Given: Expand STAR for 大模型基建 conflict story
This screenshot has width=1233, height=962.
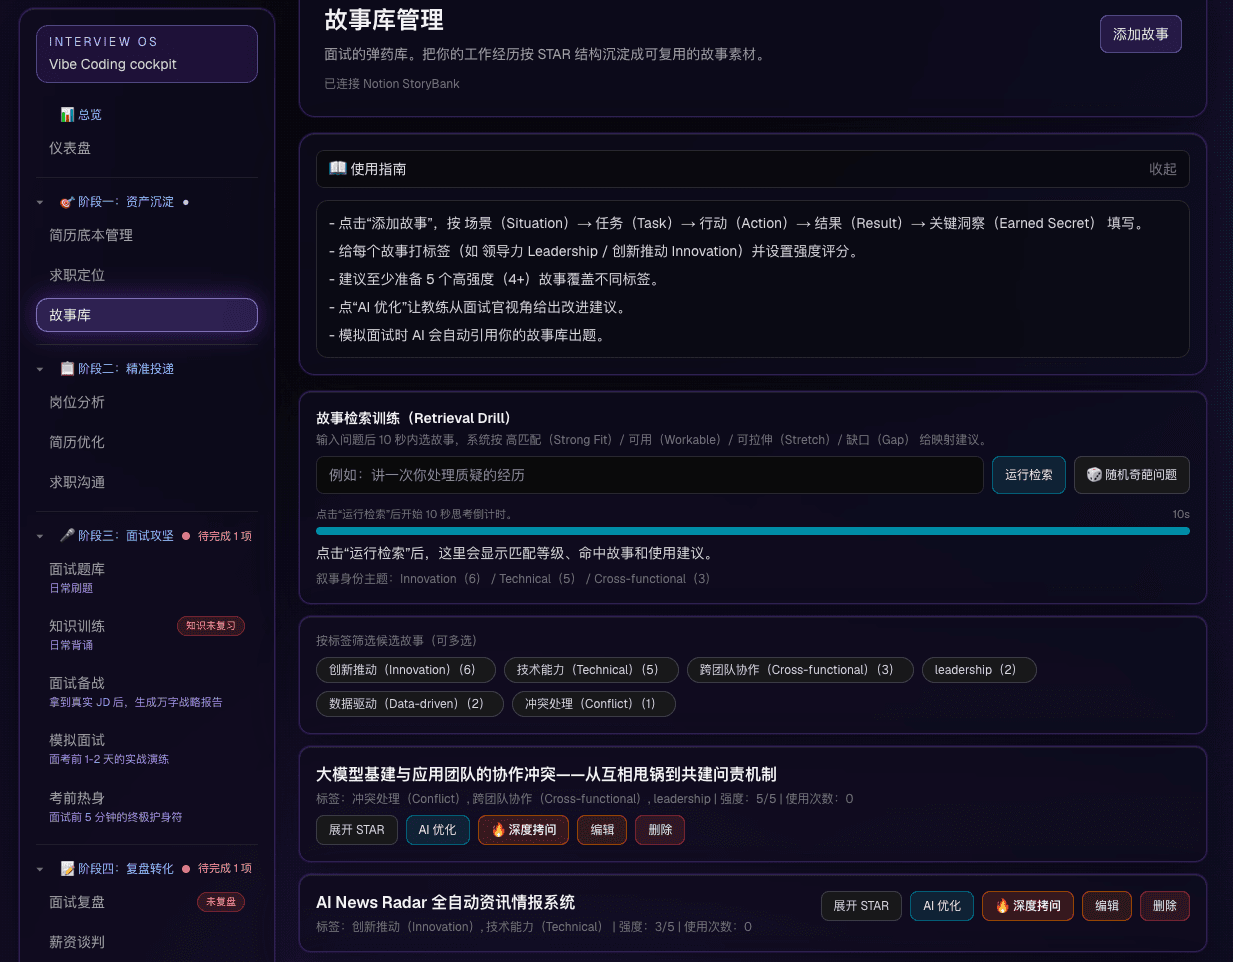Looking at the screenshot, I should tap(357, 830).
